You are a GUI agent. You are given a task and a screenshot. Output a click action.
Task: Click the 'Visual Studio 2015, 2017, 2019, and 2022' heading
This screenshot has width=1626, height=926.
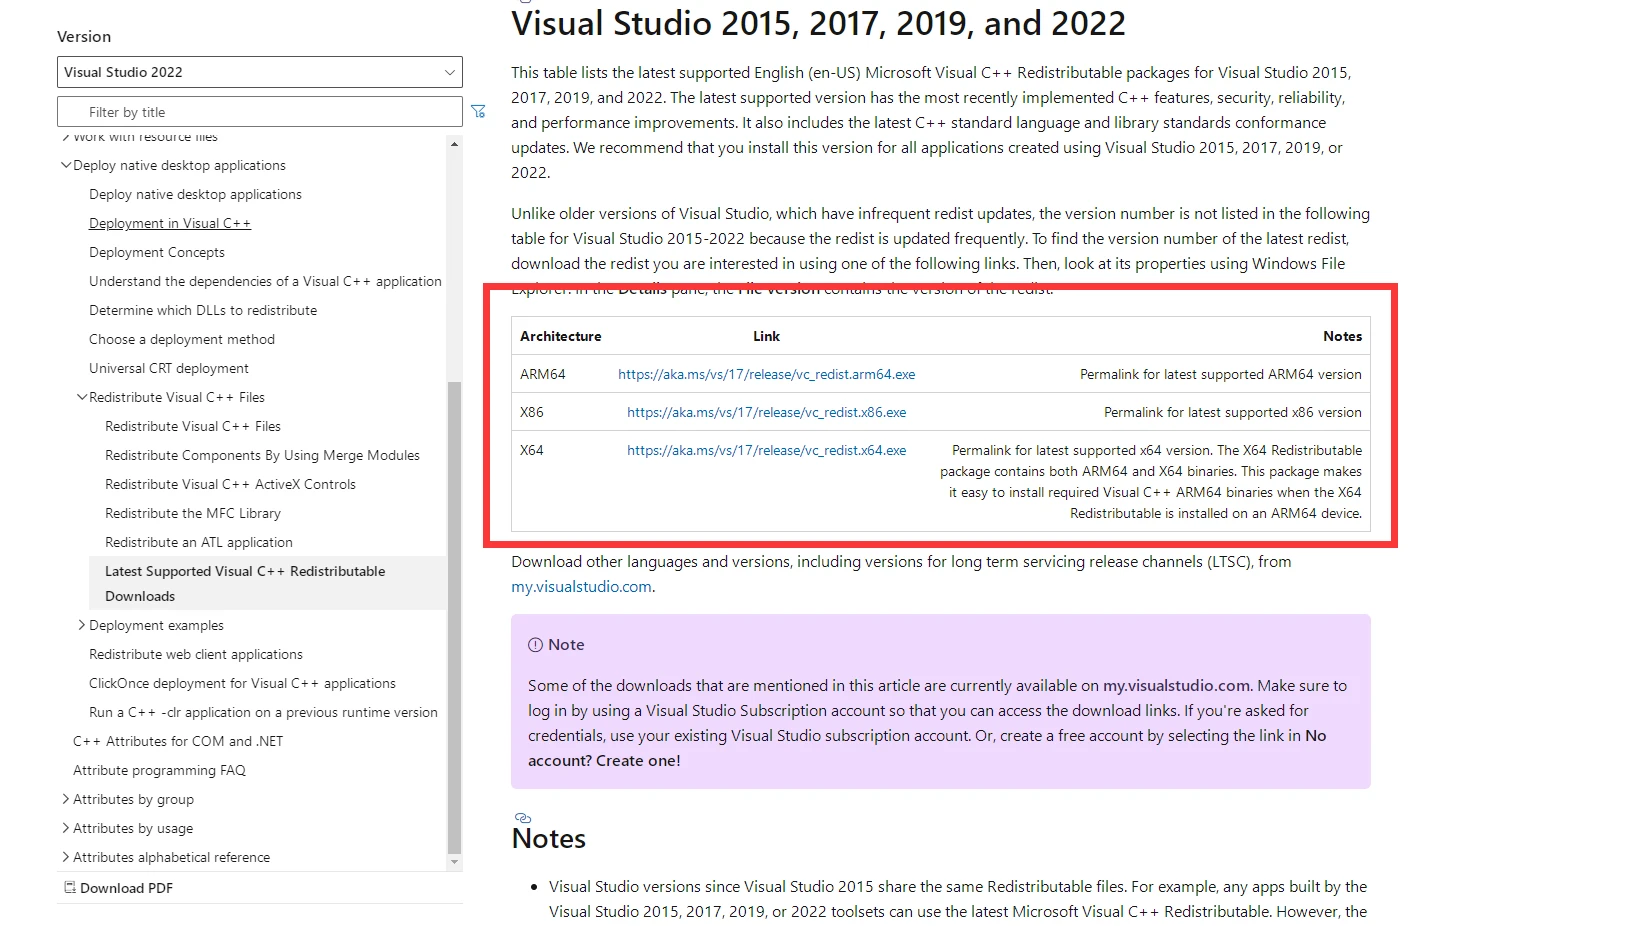tap(818, 23)
